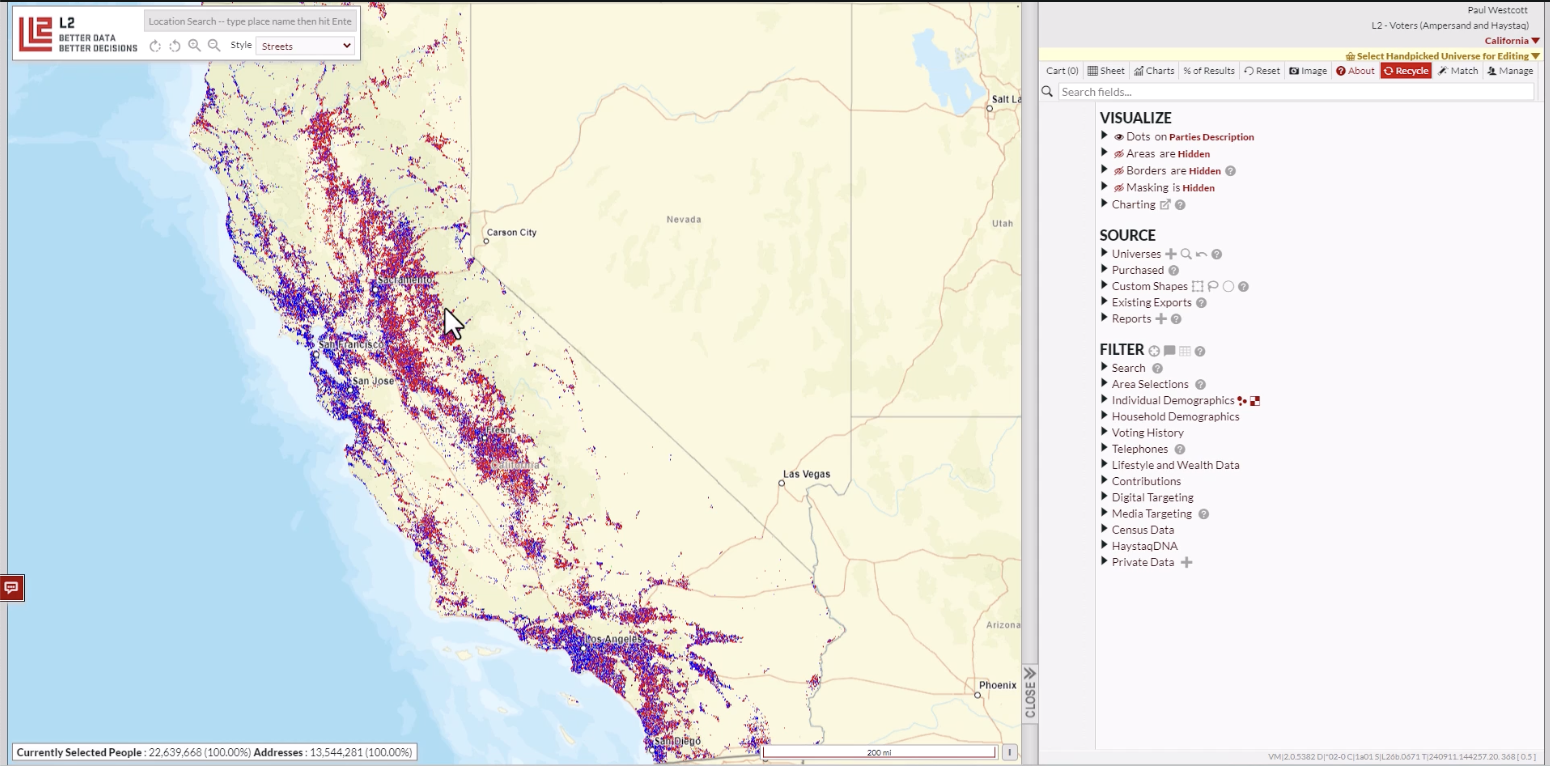Click the Digital Targeting filter label
The image size is (1550, 766).
click(x=1153, y=498)
